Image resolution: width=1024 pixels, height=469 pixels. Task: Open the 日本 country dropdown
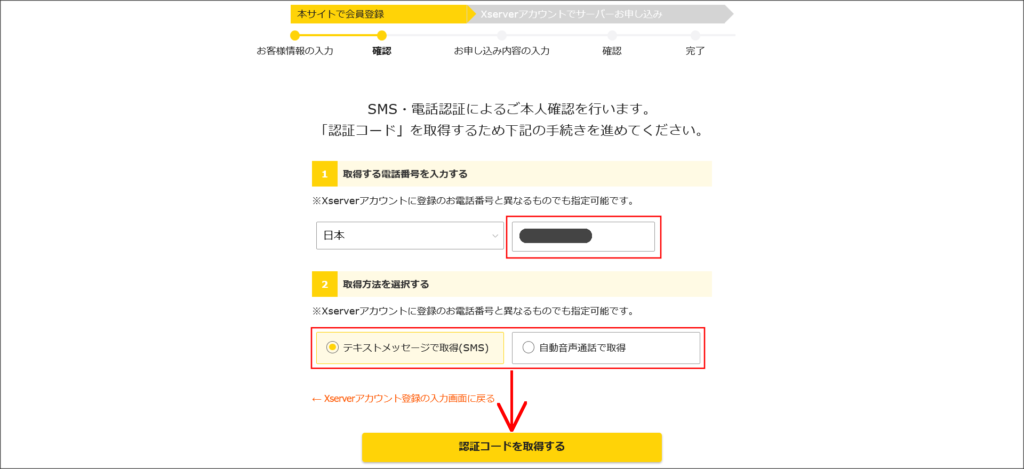[409, 236]
